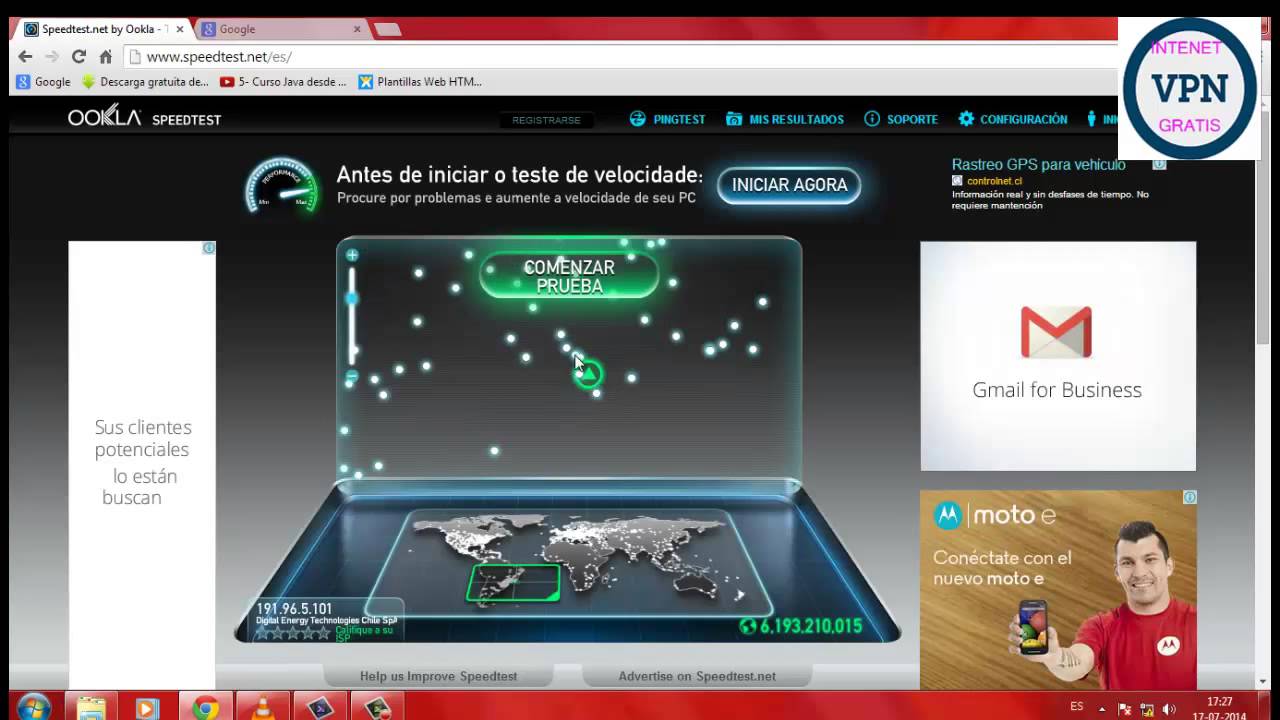Click the Ookla Speedtest logo
Viewport: 1280px width, 720px height.
pyautogui.click(x=144, y=117)
